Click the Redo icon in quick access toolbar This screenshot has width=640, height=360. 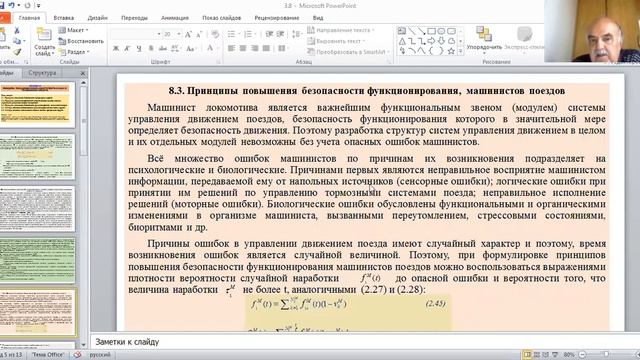click(28, 5)
